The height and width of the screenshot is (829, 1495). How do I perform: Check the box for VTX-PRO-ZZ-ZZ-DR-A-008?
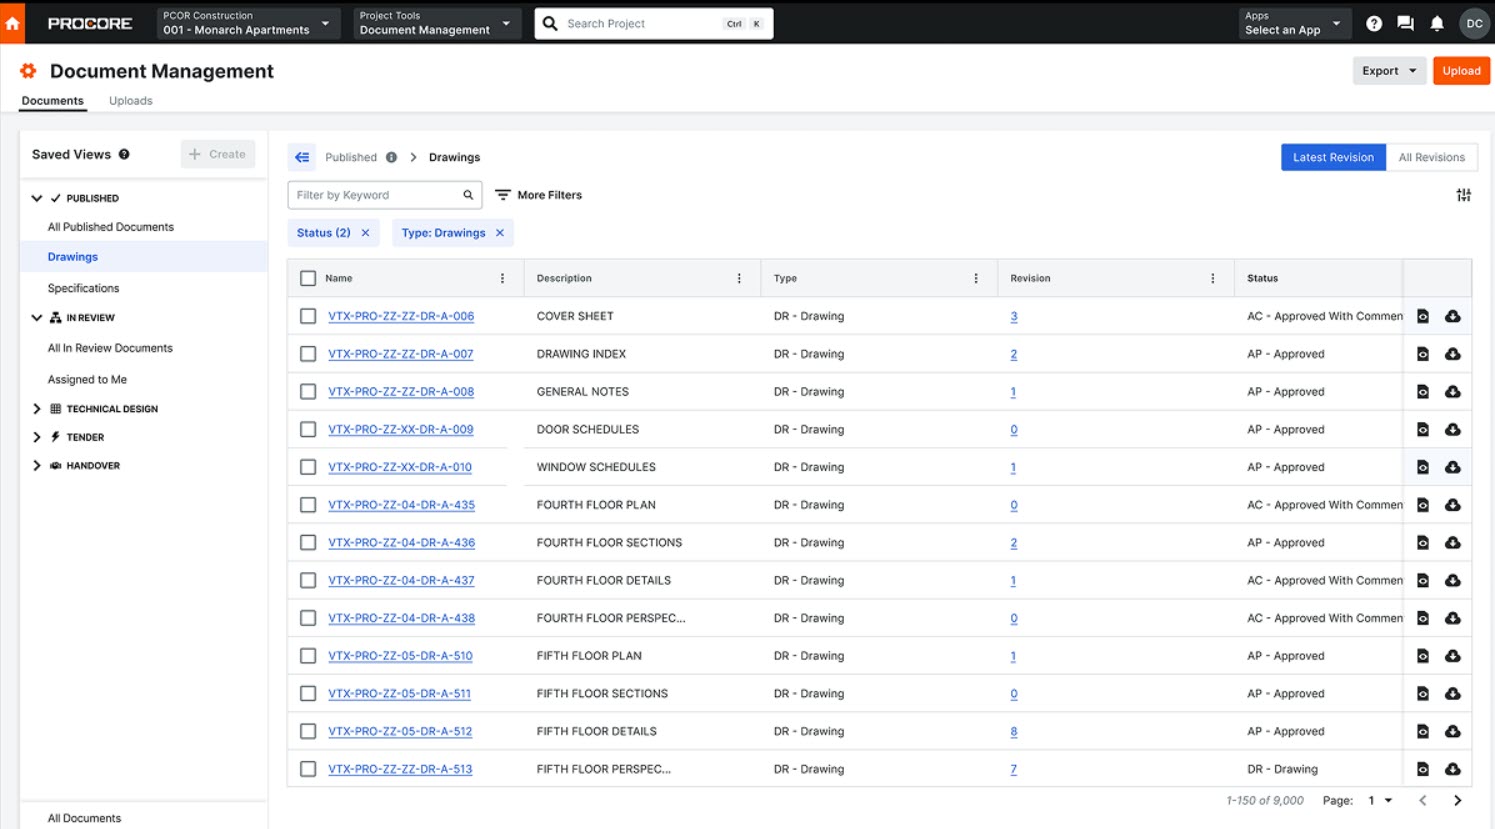pos(308,392)
